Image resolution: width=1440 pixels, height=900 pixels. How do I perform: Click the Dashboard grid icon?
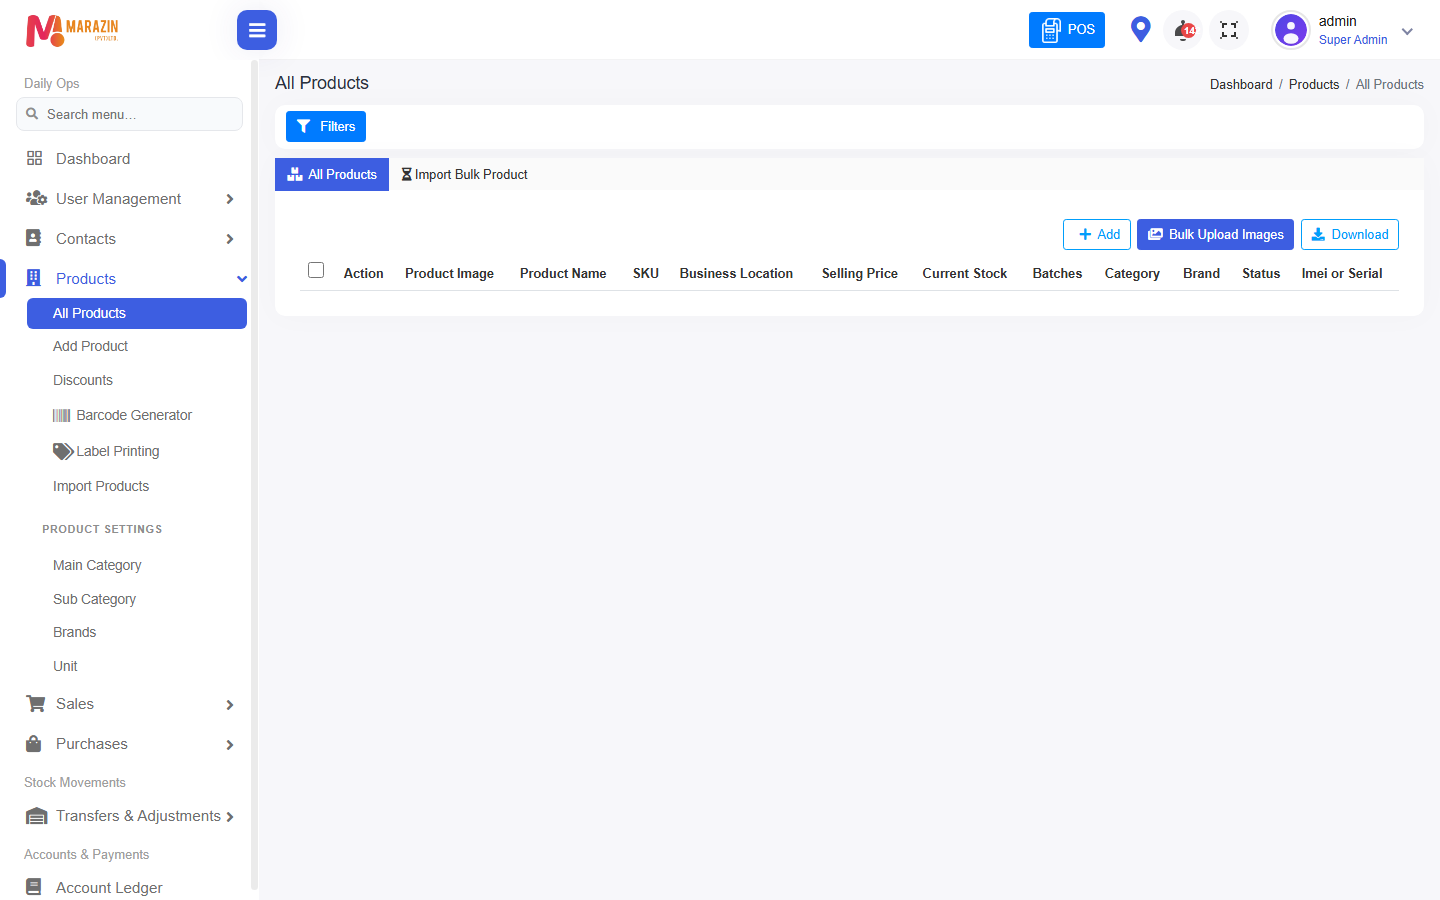pyautogui.click(x=35, y=158)
